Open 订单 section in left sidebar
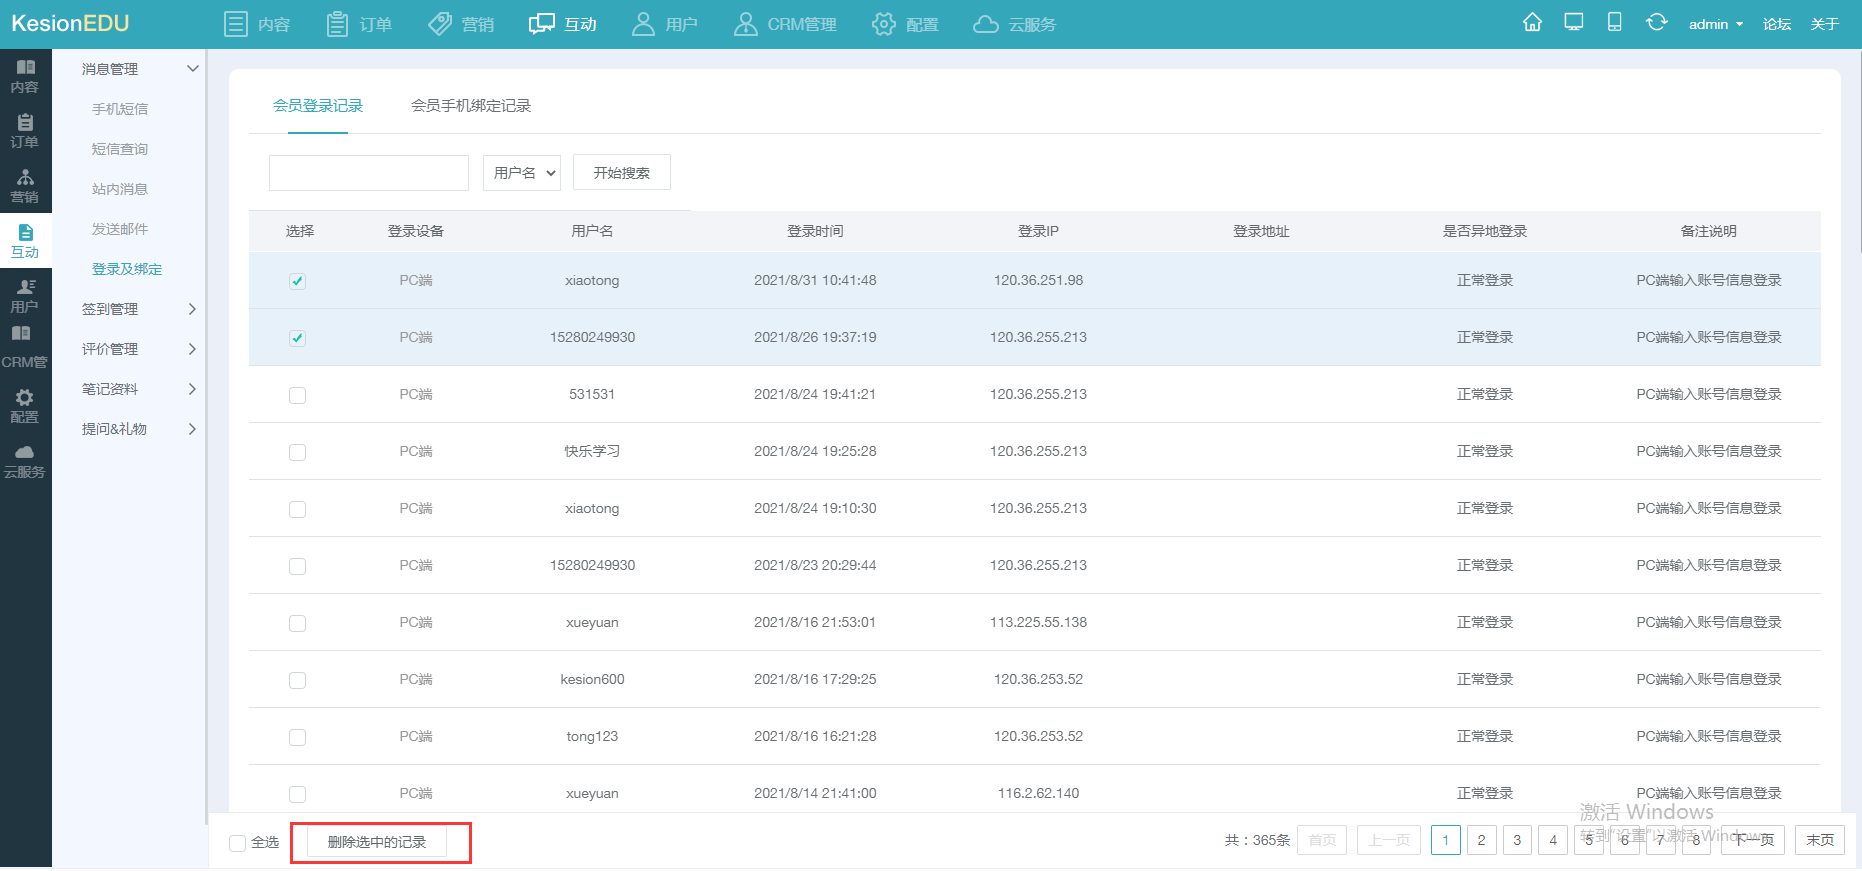The height and width of the screenshot is (871, 1862). coord(25,131)
